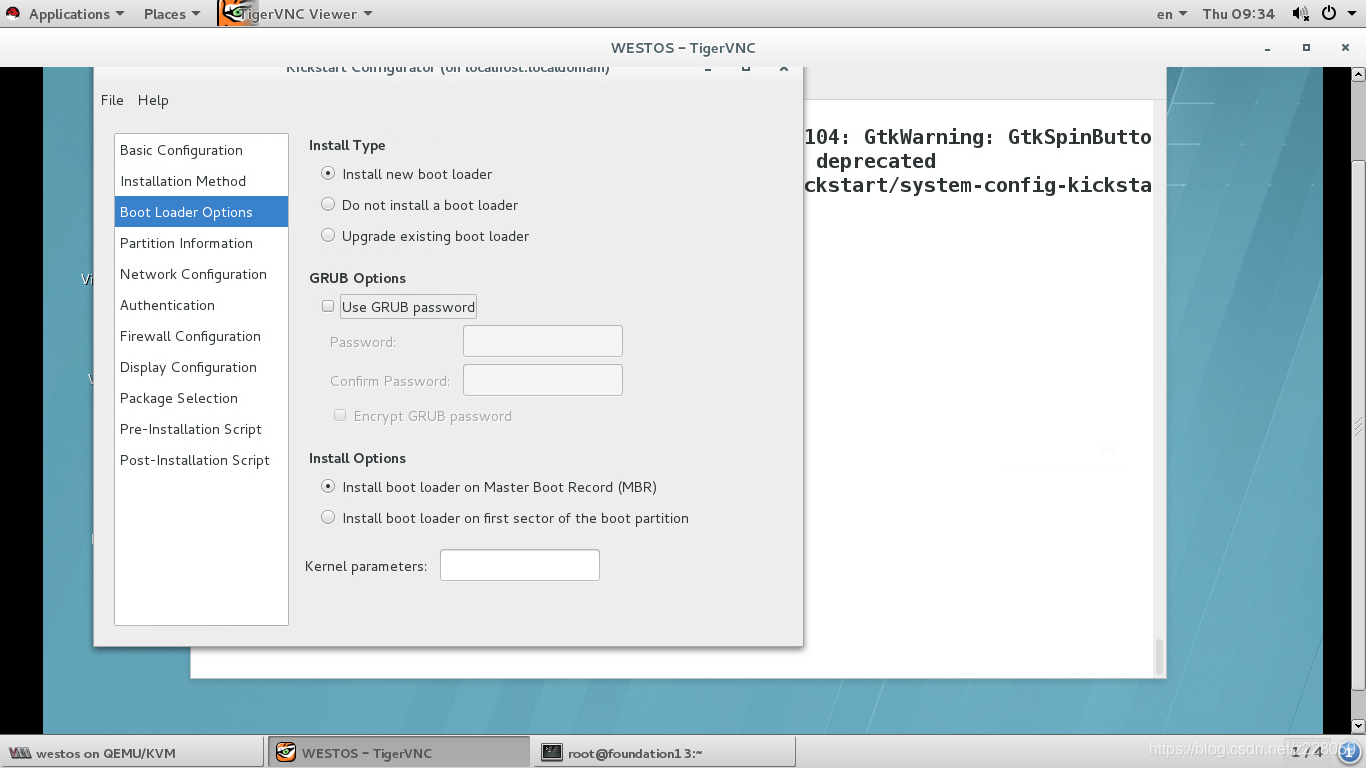Select Boot Loader Options in the sidebar
1366x768 pixels.
coord(201,212)
